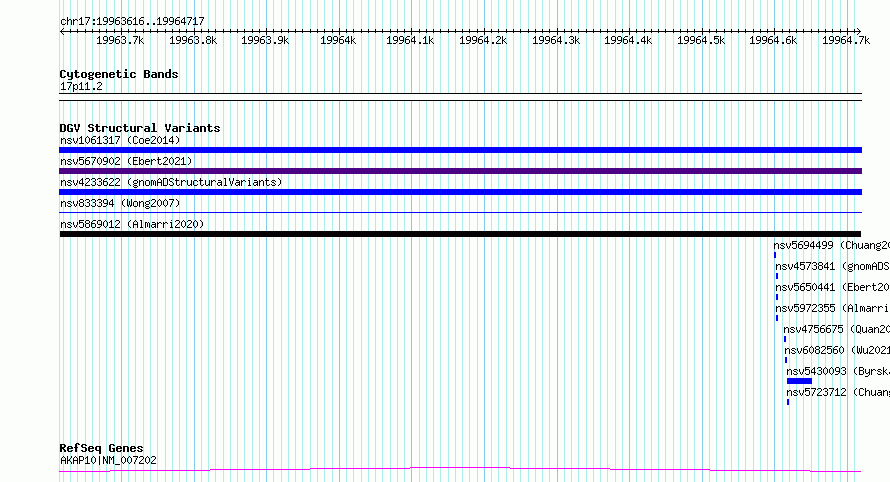Select variant nsv5694499 label

click(832, 245)
